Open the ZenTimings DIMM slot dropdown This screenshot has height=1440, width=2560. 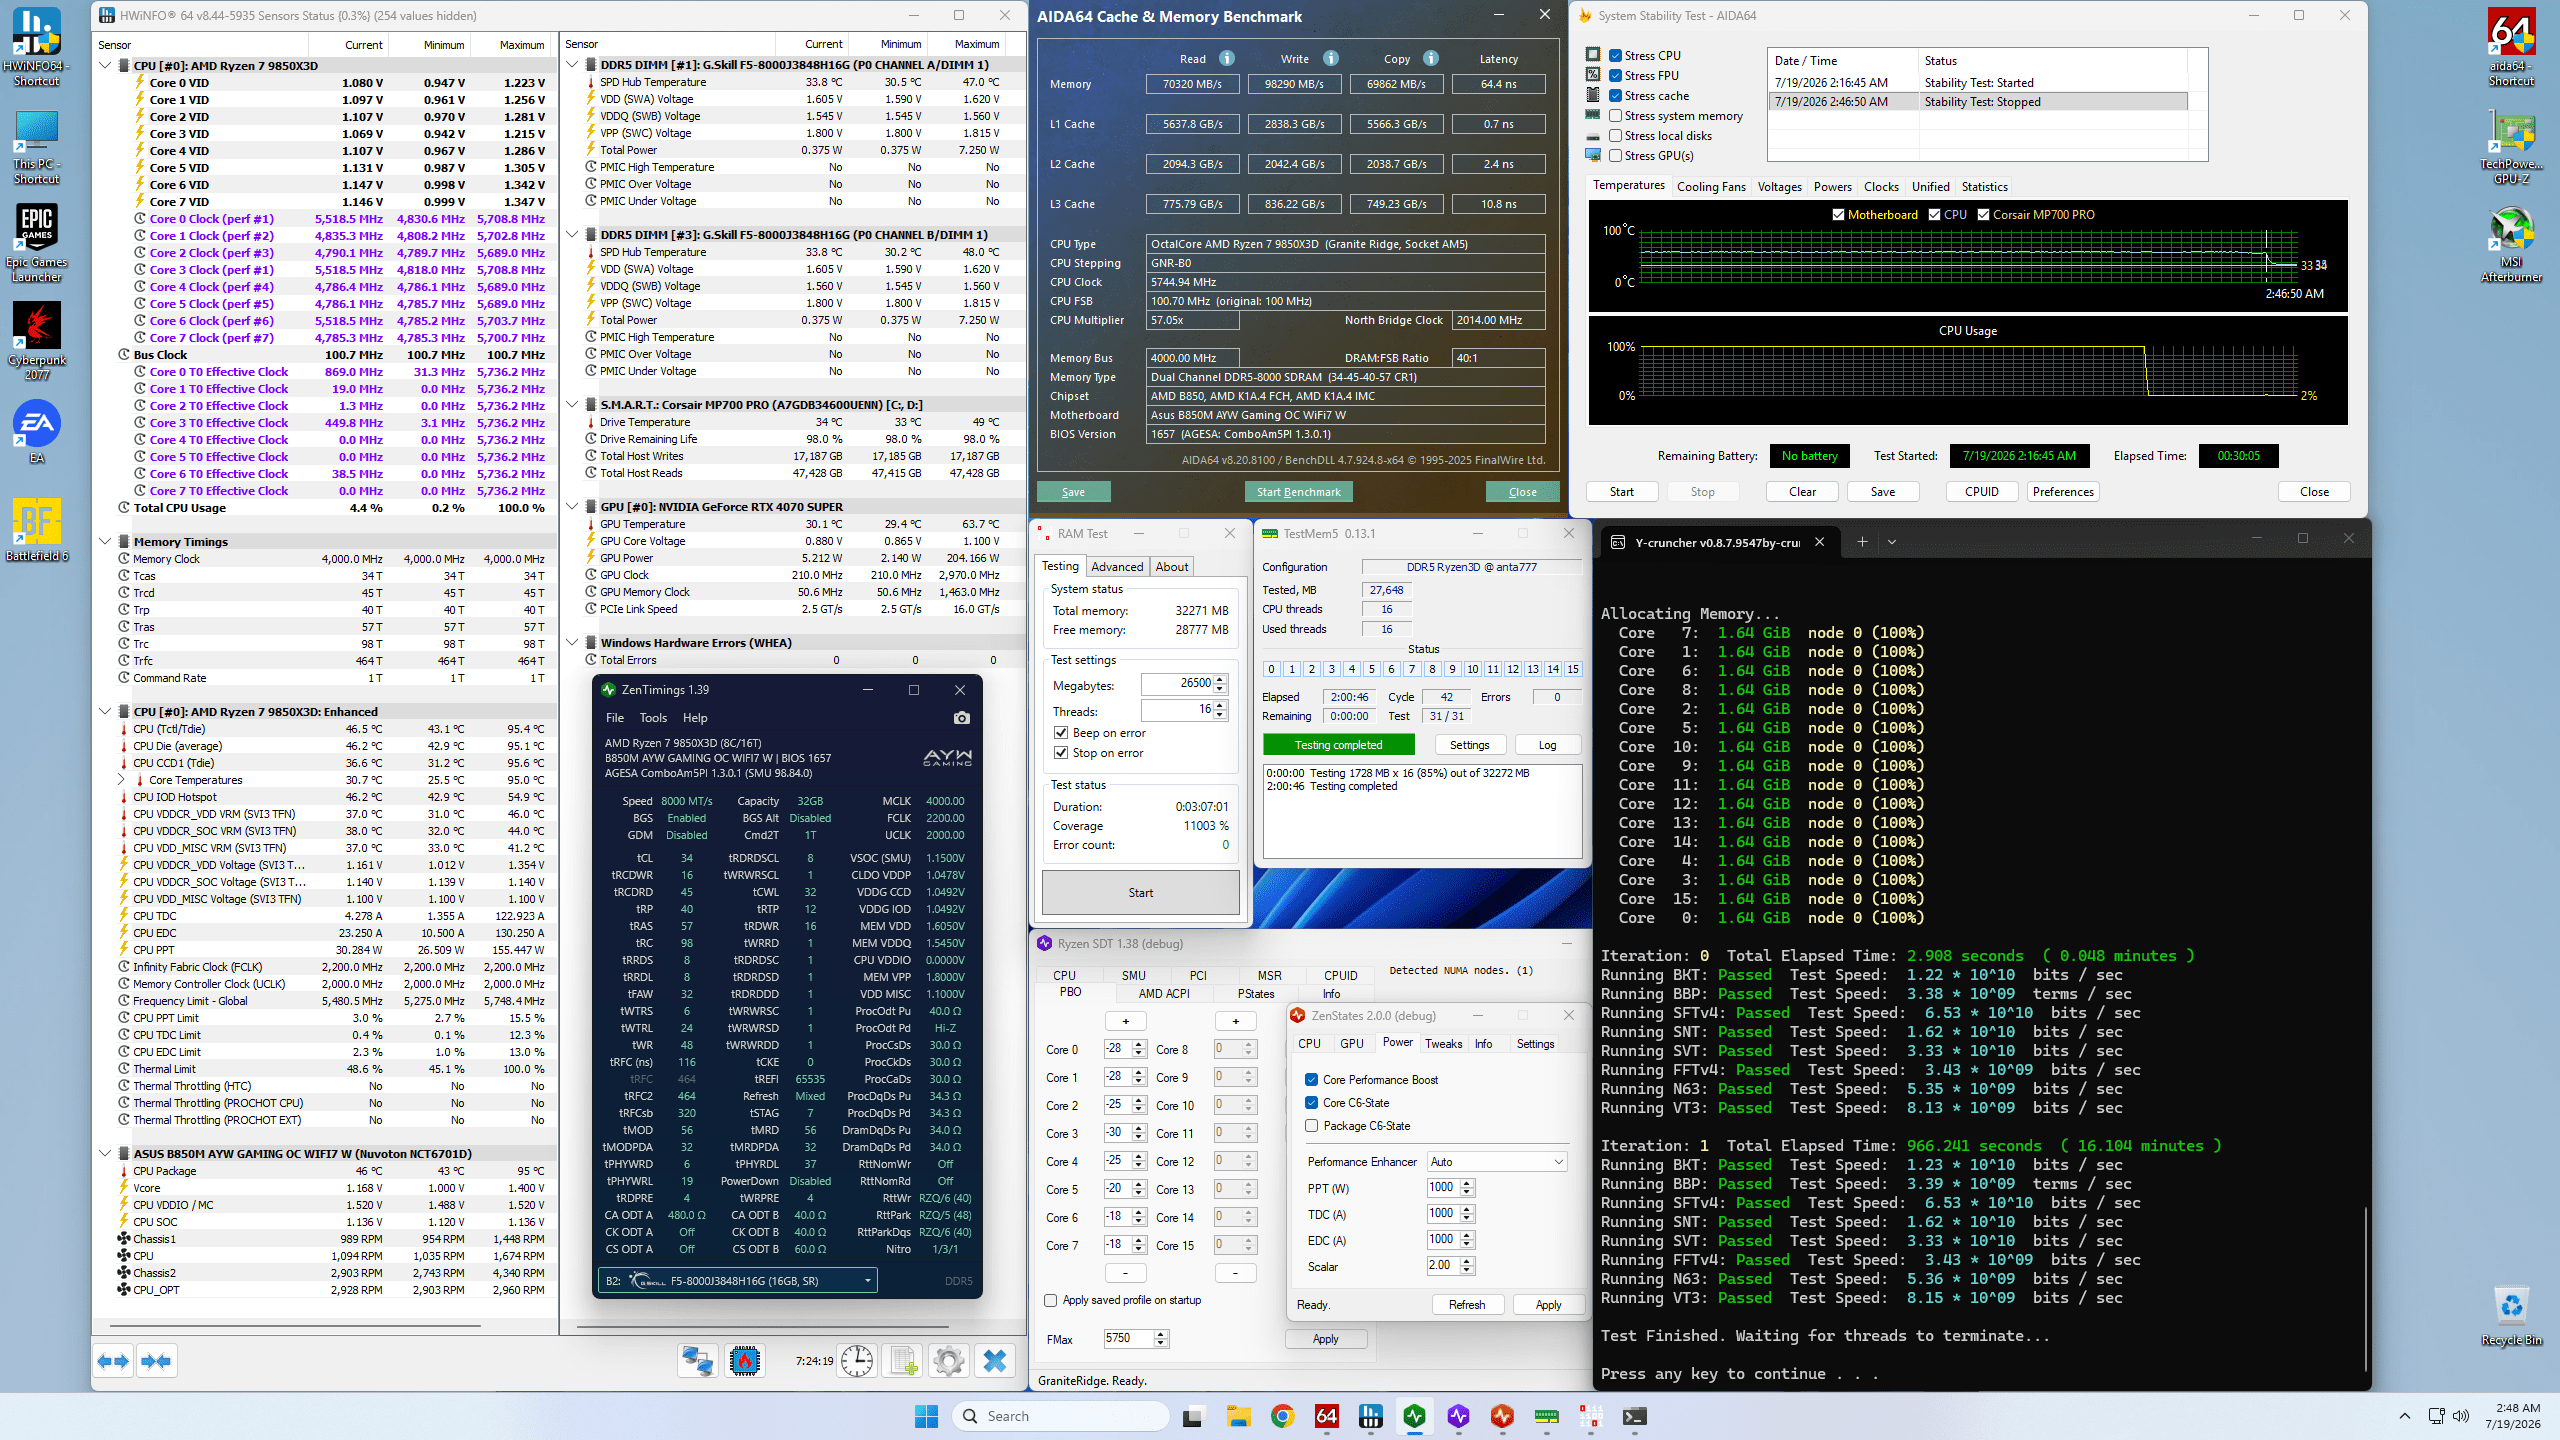(738, 1281)
